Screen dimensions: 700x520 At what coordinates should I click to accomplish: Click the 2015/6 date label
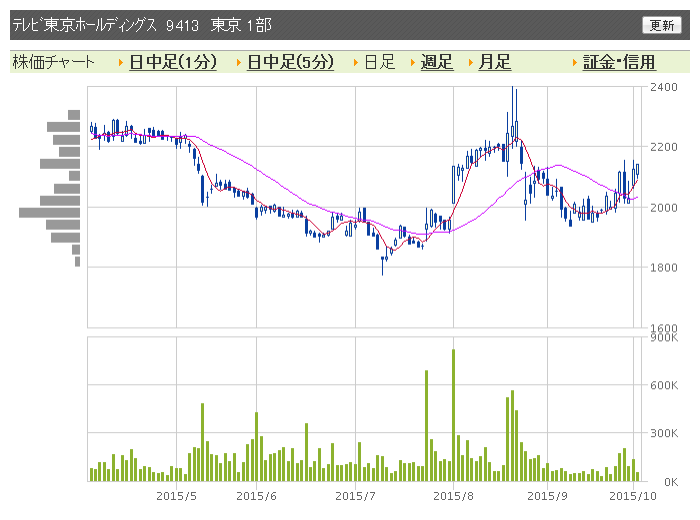256,496
